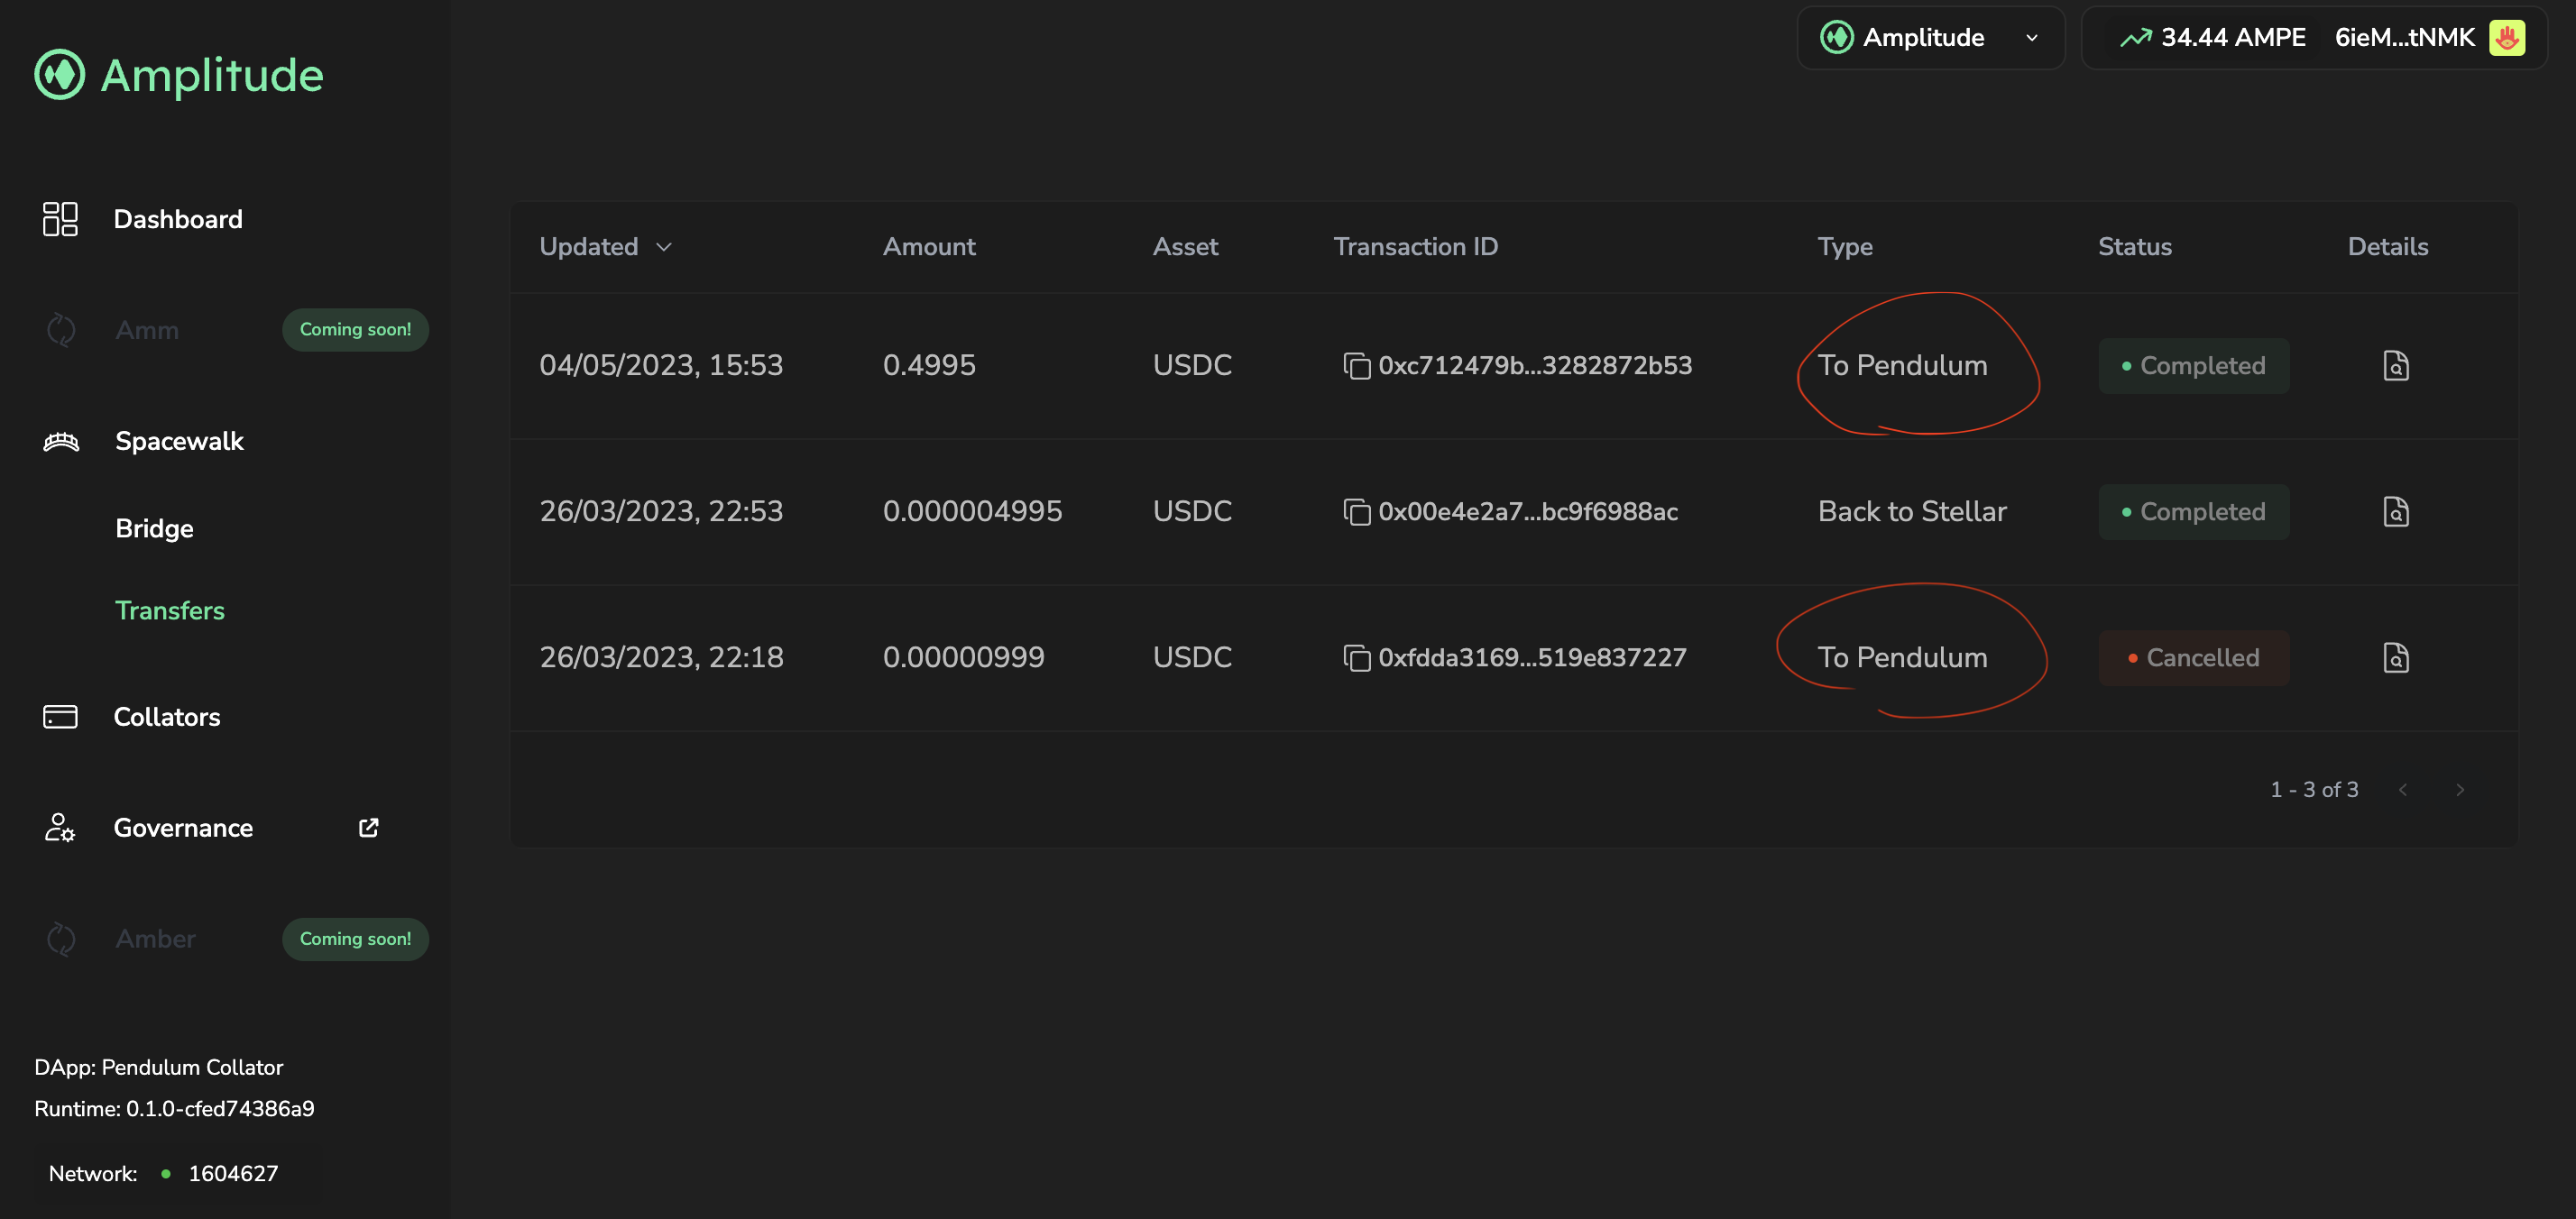Open the Bridge sub-item
Viewport: 2576px width, 1219px height.
[154, 528]
